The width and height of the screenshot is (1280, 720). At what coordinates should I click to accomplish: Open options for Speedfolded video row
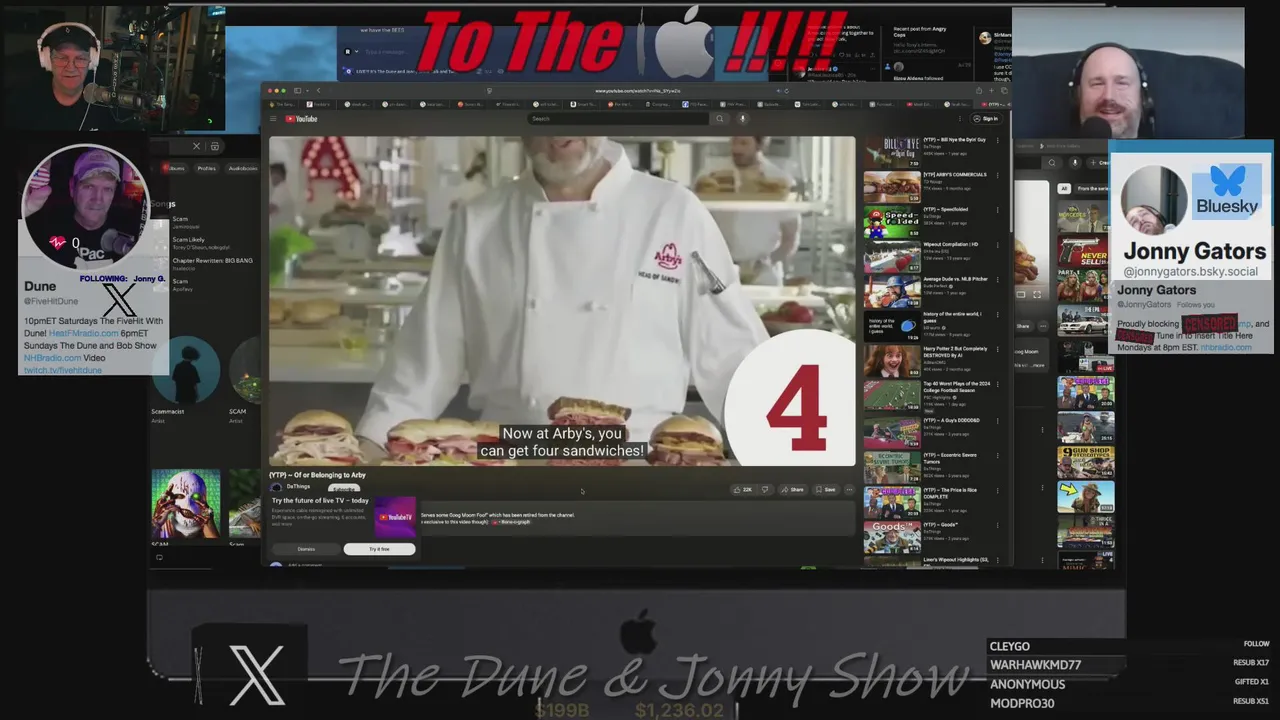997,210
